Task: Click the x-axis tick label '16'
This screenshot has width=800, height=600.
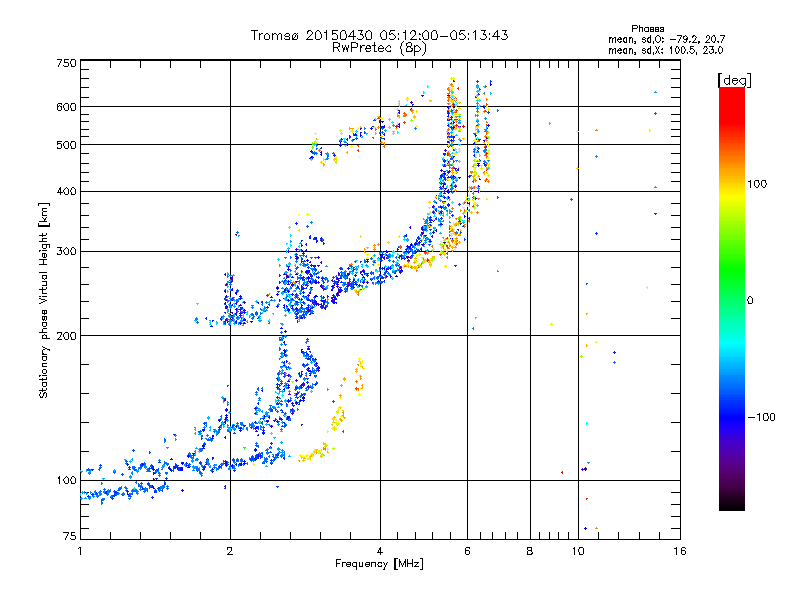Action: pyautogui.click(x=680, y=551)
